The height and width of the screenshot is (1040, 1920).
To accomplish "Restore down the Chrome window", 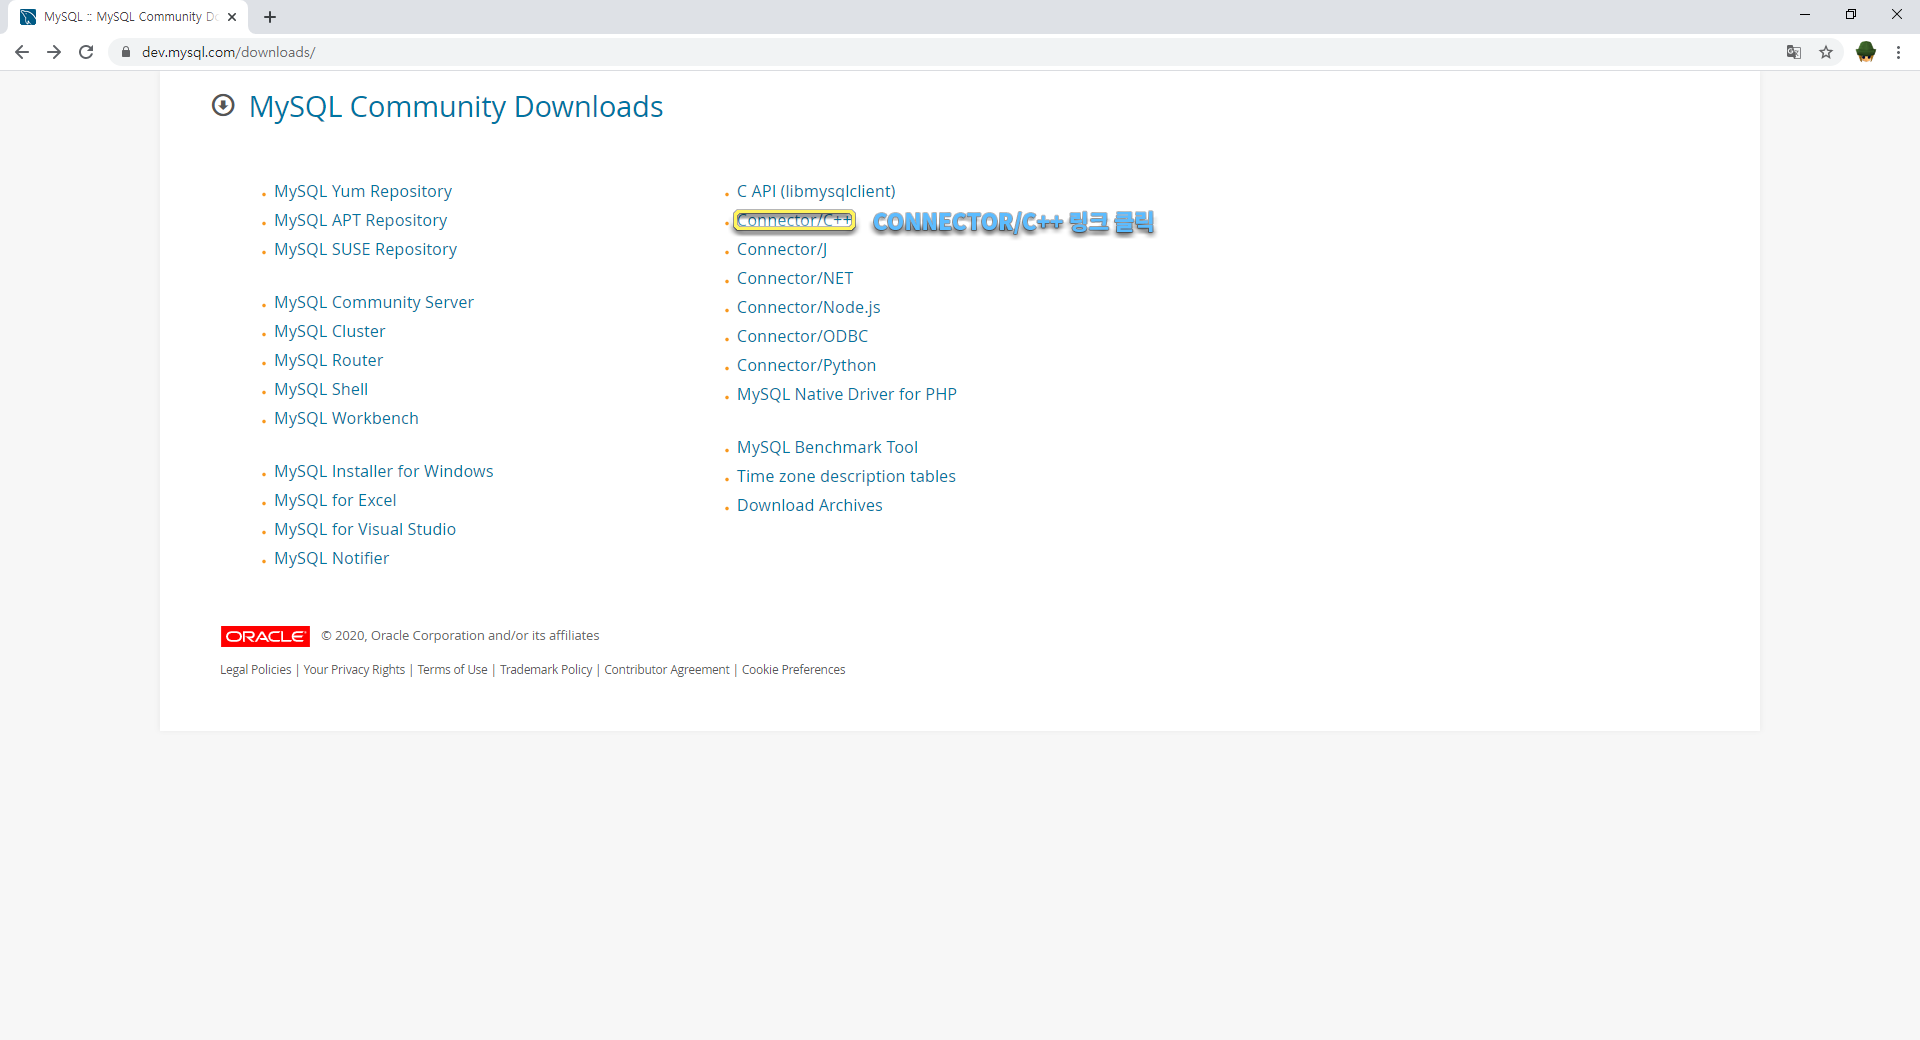I will [x=1851, y=15].
